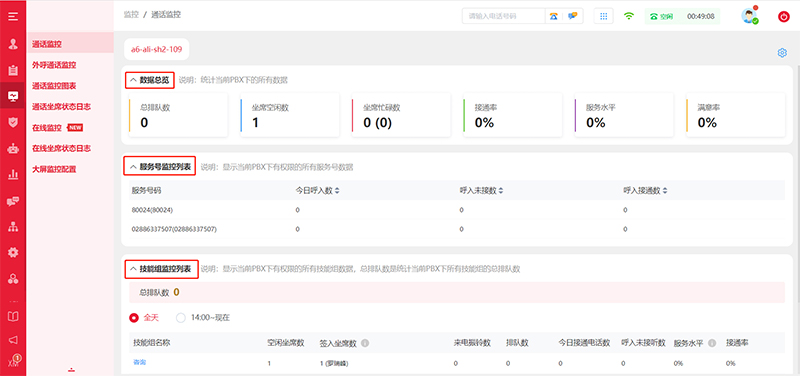Open the clipboard icon in red sidebar
This screenshot has width=800, height=376.
pyautogui.click(x=13, y=70)
